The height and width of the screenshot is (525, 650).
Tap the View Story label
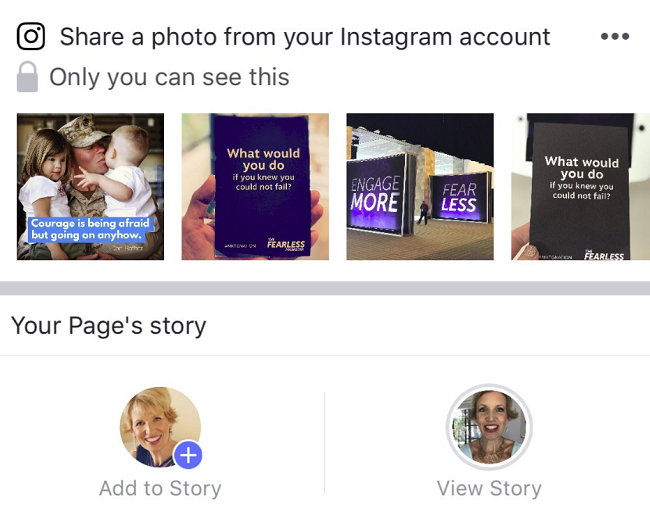click(x=489, y=488)
